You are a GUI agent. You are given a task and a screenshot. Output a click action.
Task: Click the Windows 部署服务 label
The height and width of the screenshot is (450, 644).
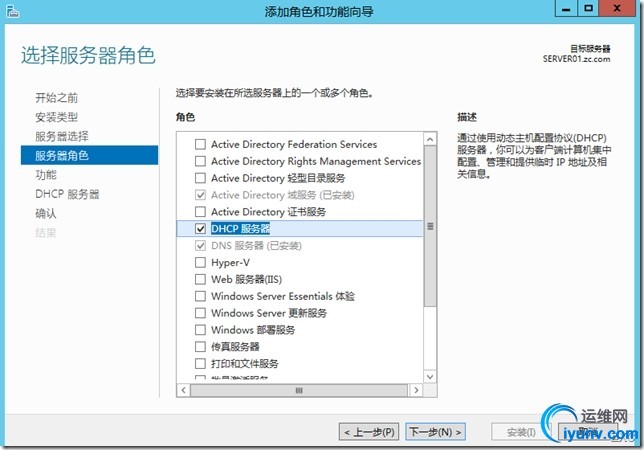[253, 330]
